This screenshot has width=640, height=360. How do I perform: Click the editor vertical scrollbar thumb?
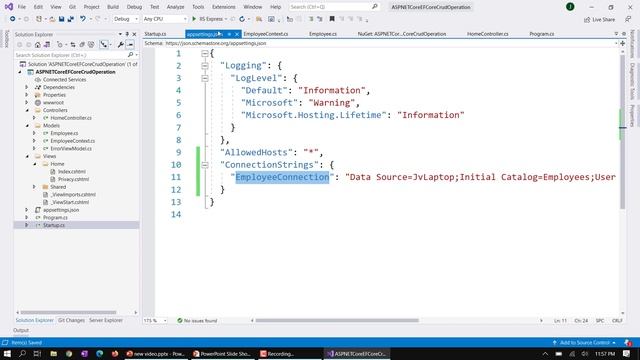tap(622, 133)
